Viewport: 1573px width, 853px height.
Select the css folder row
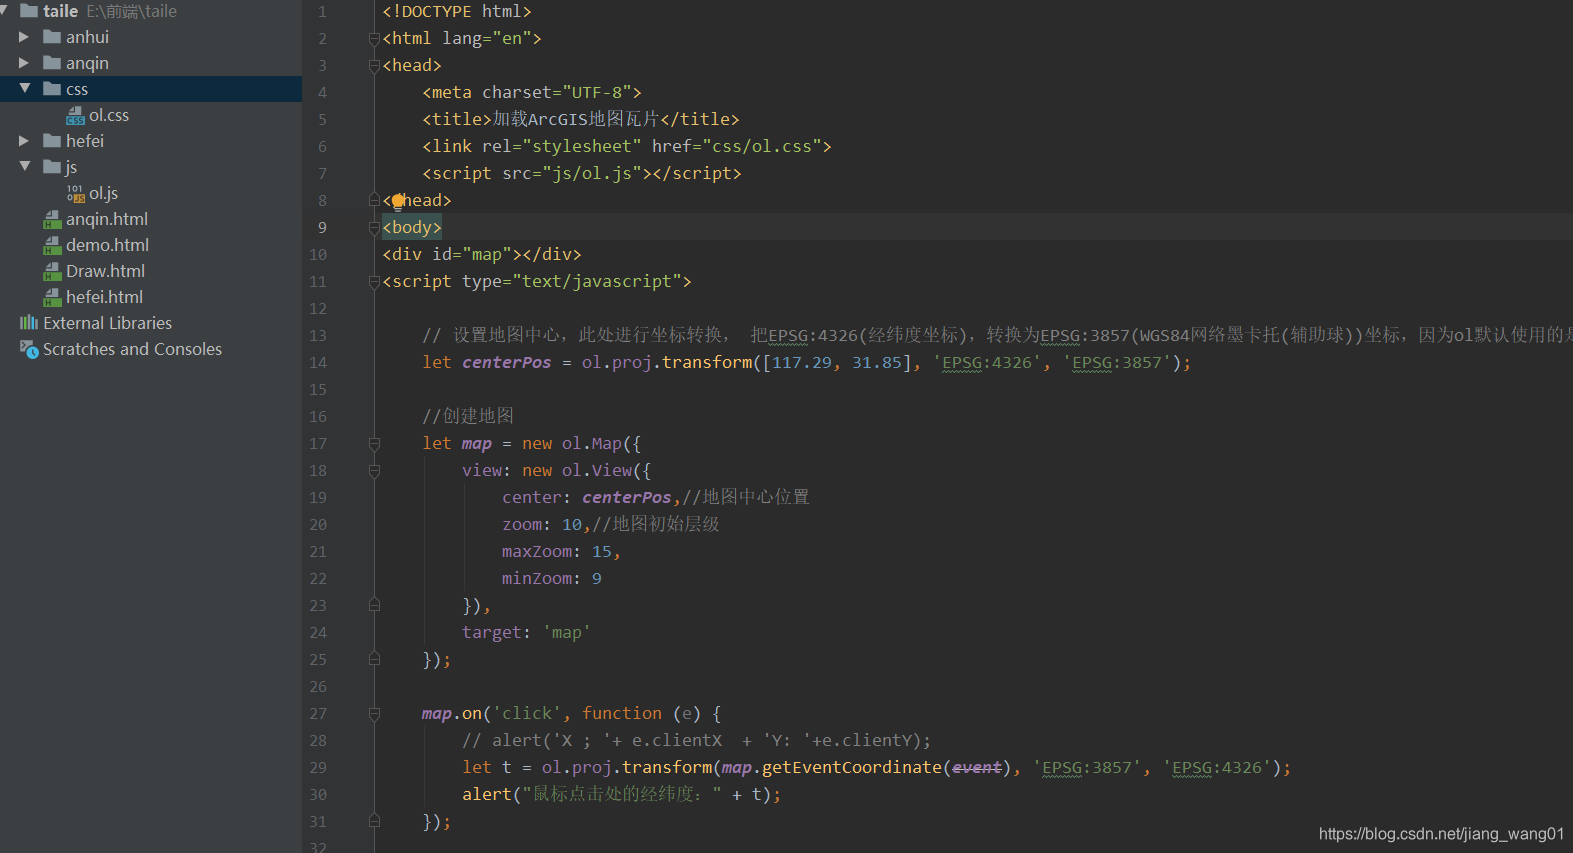[151, 89]
